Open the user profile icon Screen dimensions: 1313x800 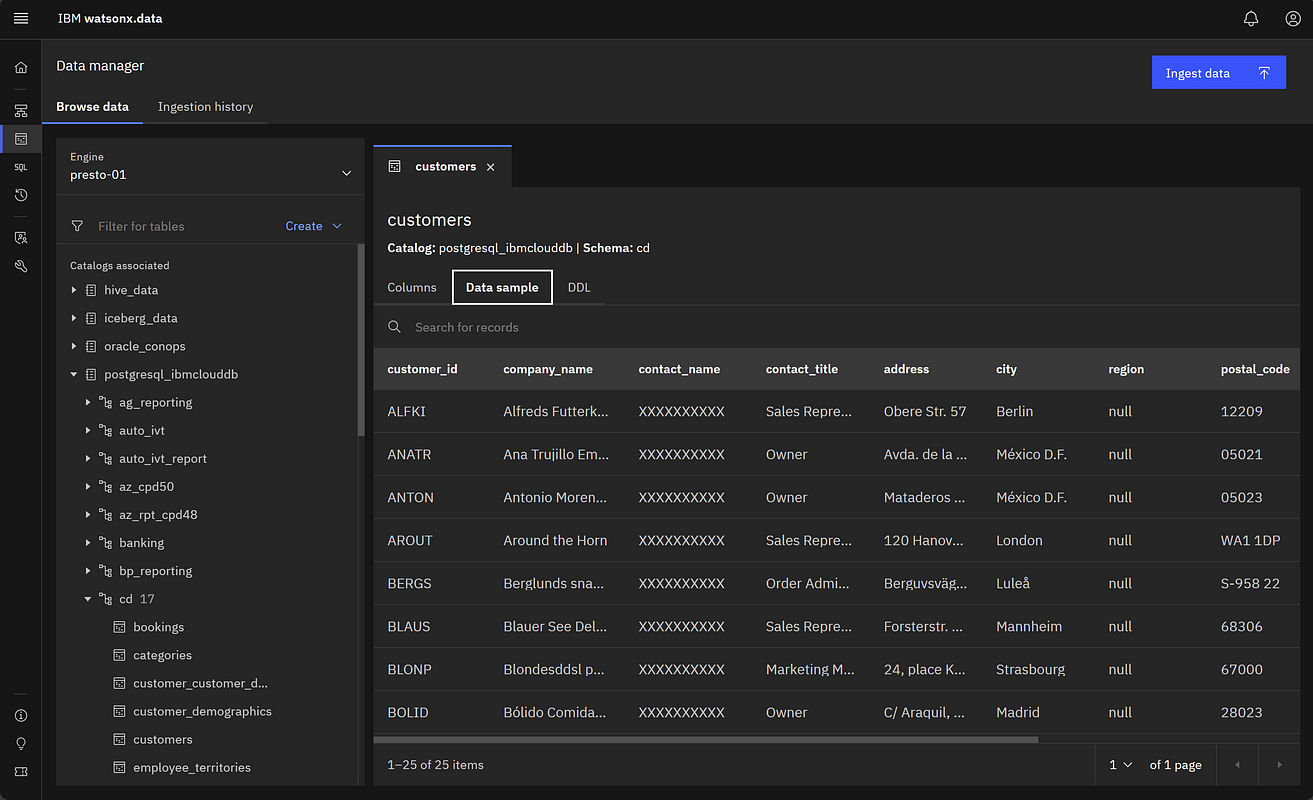pyautogui.click(x=1293, y=19)
